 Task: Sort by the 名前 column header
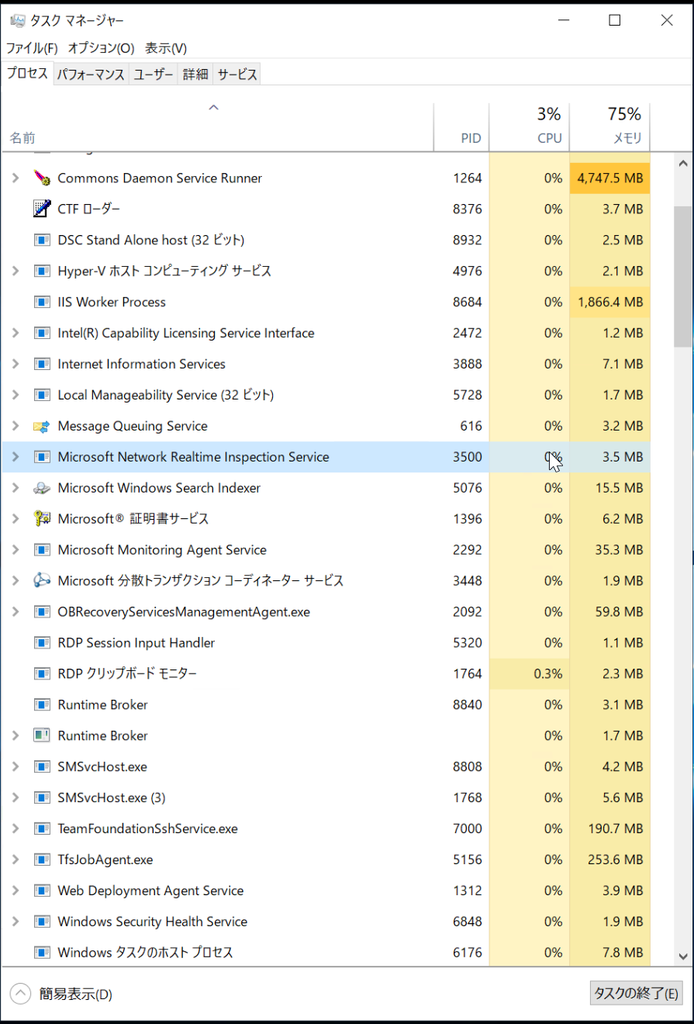217,127
